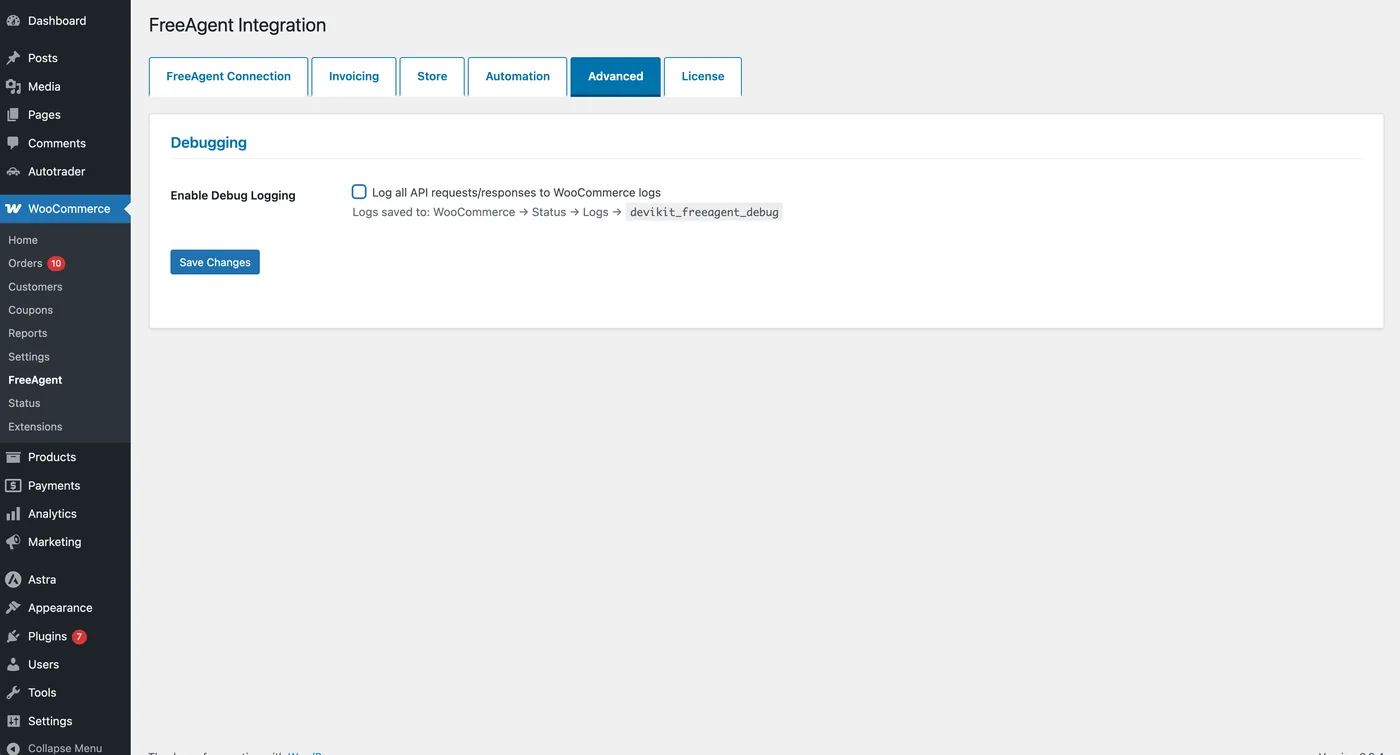Click the Enable Debug Logging label

[x=233, y=195]
